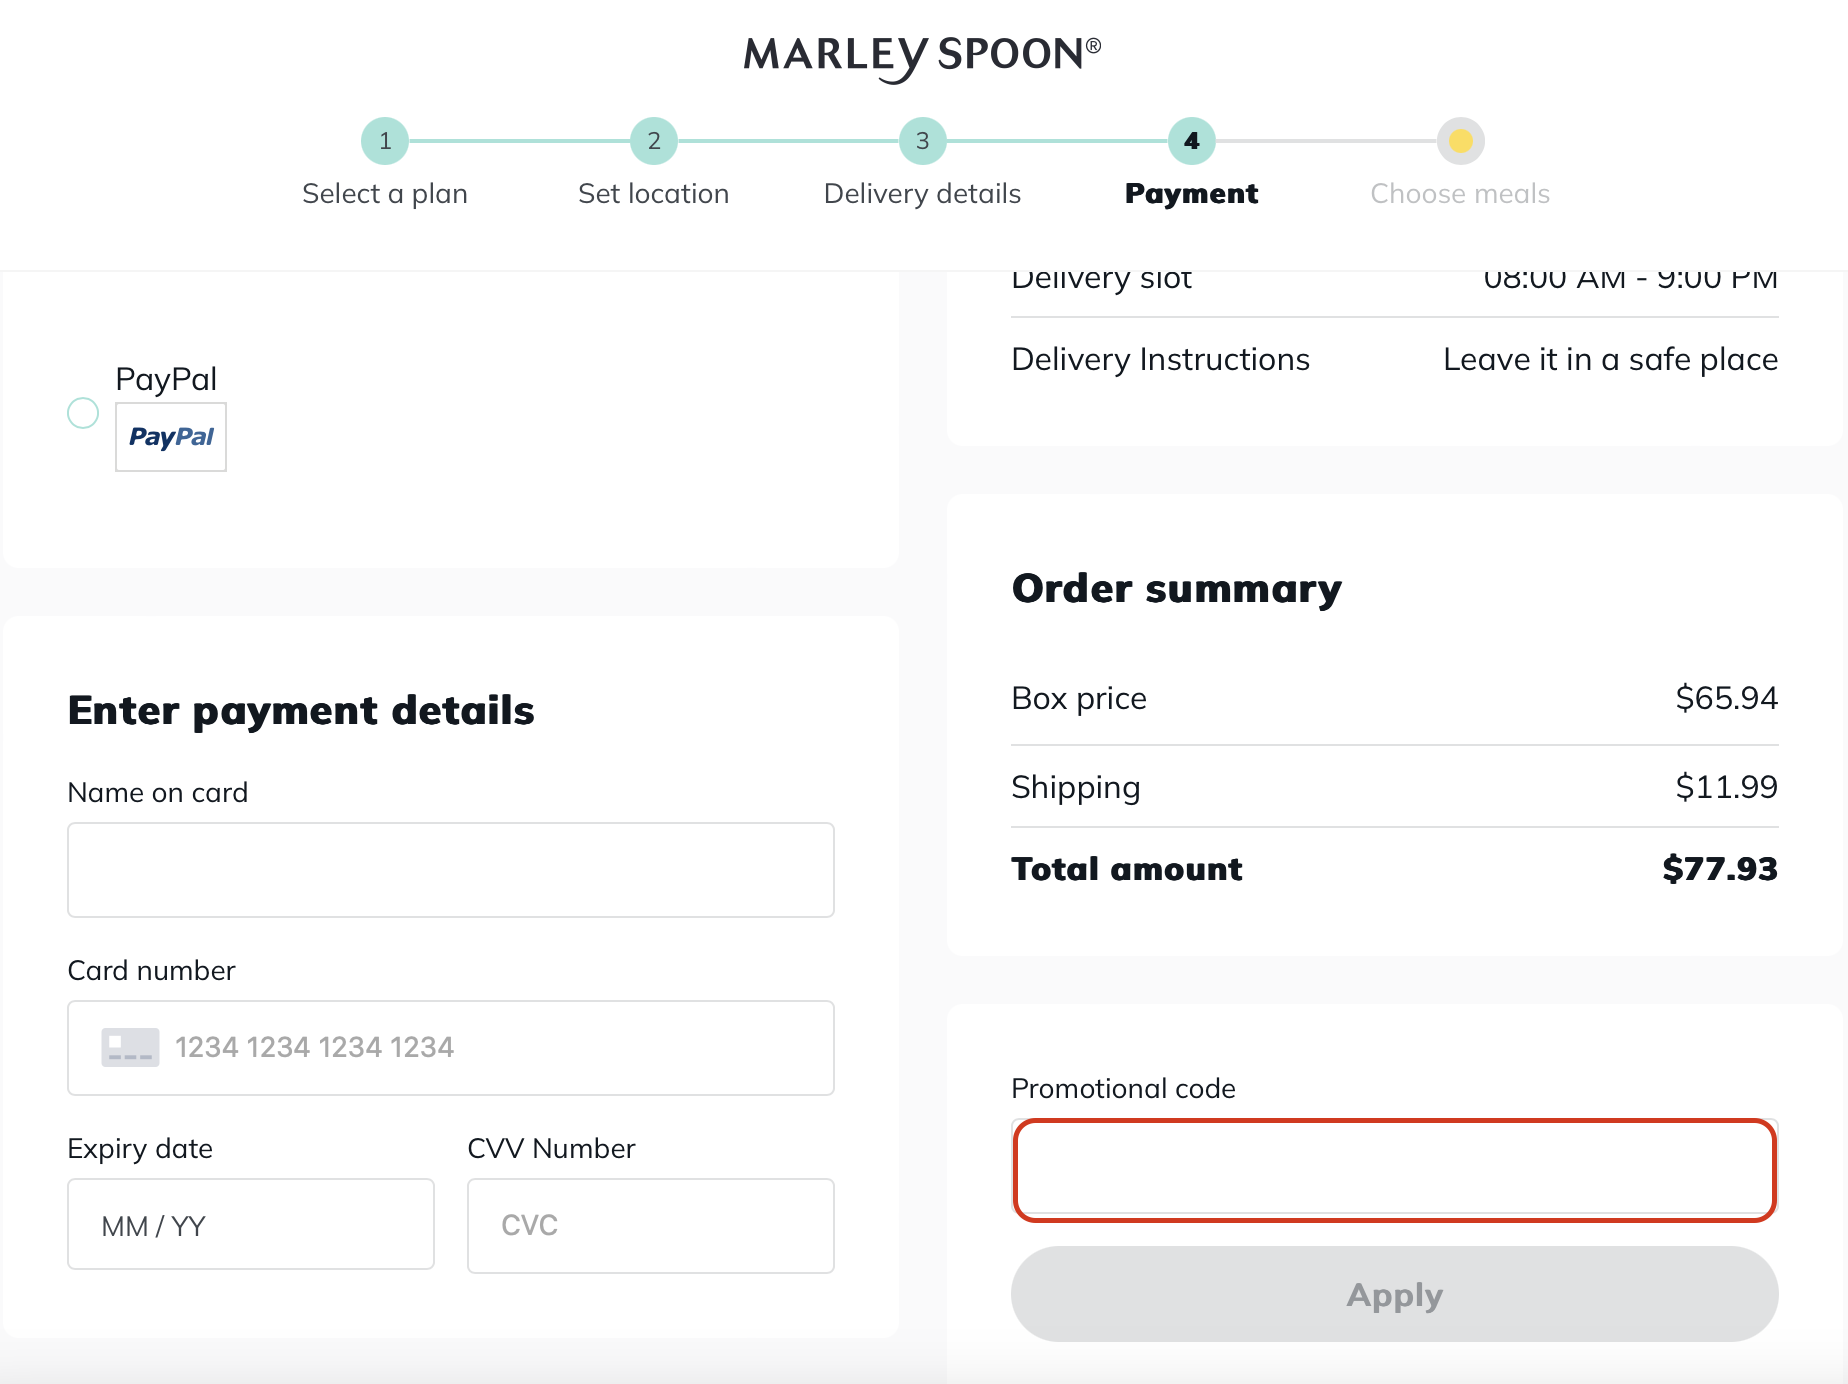Screen dimensions: 1848x1384
Task: Click the Expiry date MM/YY field
Action: point(250,1225)
